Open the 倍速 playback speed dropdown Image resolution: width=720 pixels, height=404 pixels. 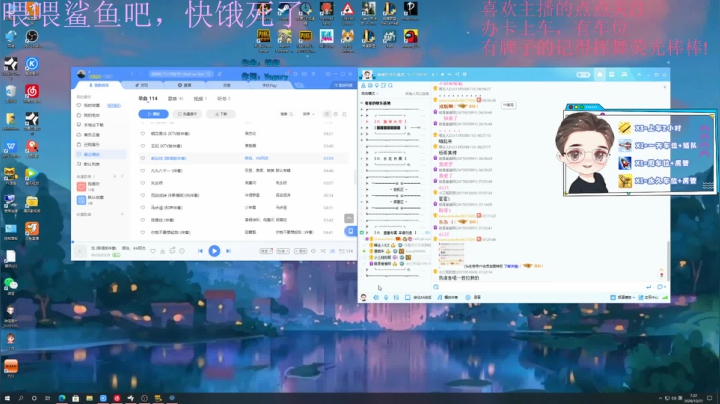[x=266, y=251]
